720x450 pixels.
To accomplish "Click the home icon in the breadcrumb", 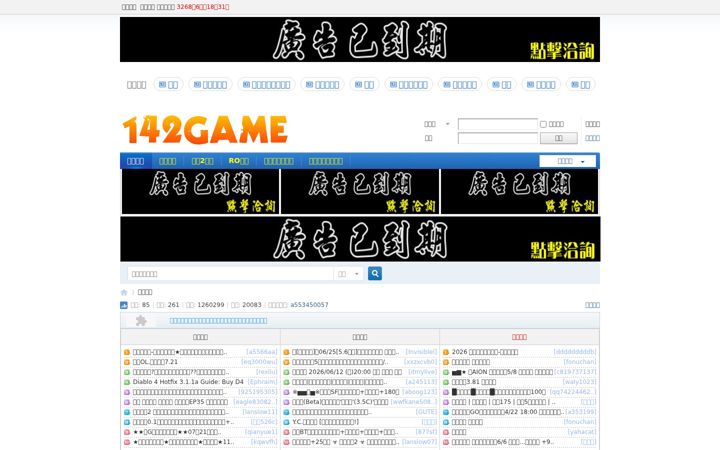I will 124,292.
